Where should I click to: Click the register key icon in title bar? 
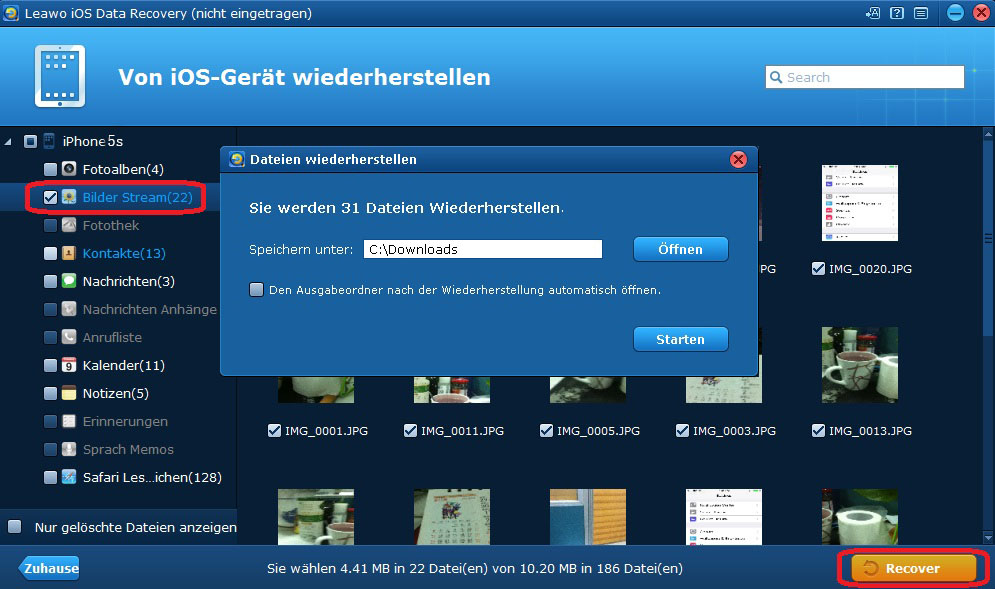(873, 13)
